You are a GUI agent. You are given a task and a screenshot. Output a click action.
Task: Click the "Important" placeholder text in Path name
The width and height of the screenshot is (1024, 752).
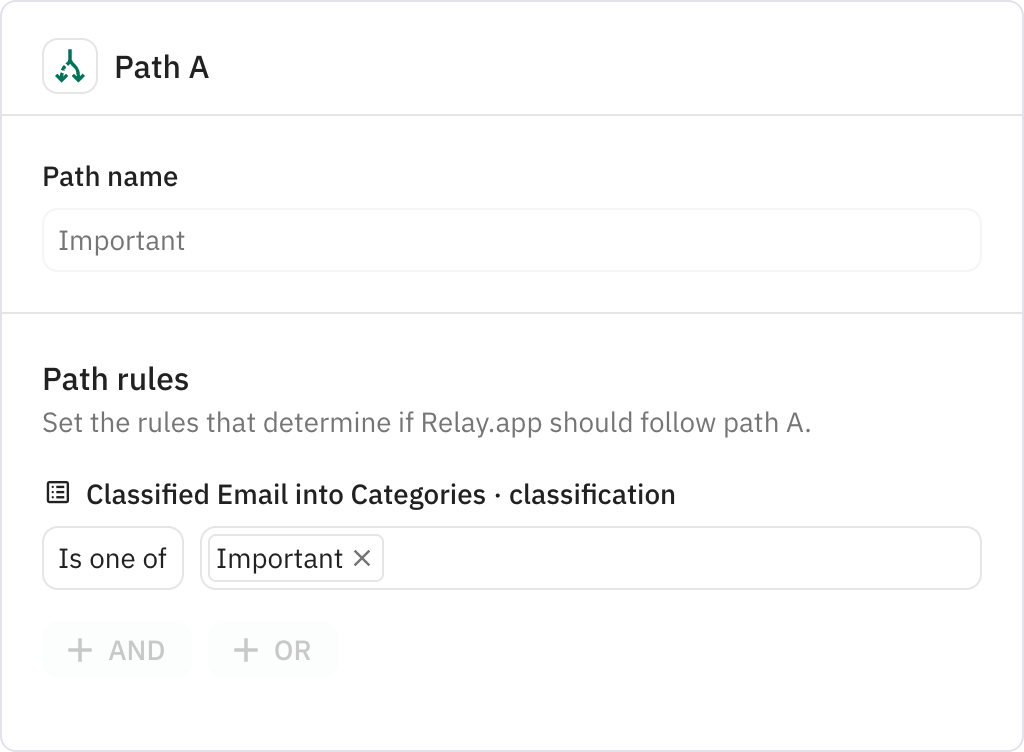click(x=121, y=241)
